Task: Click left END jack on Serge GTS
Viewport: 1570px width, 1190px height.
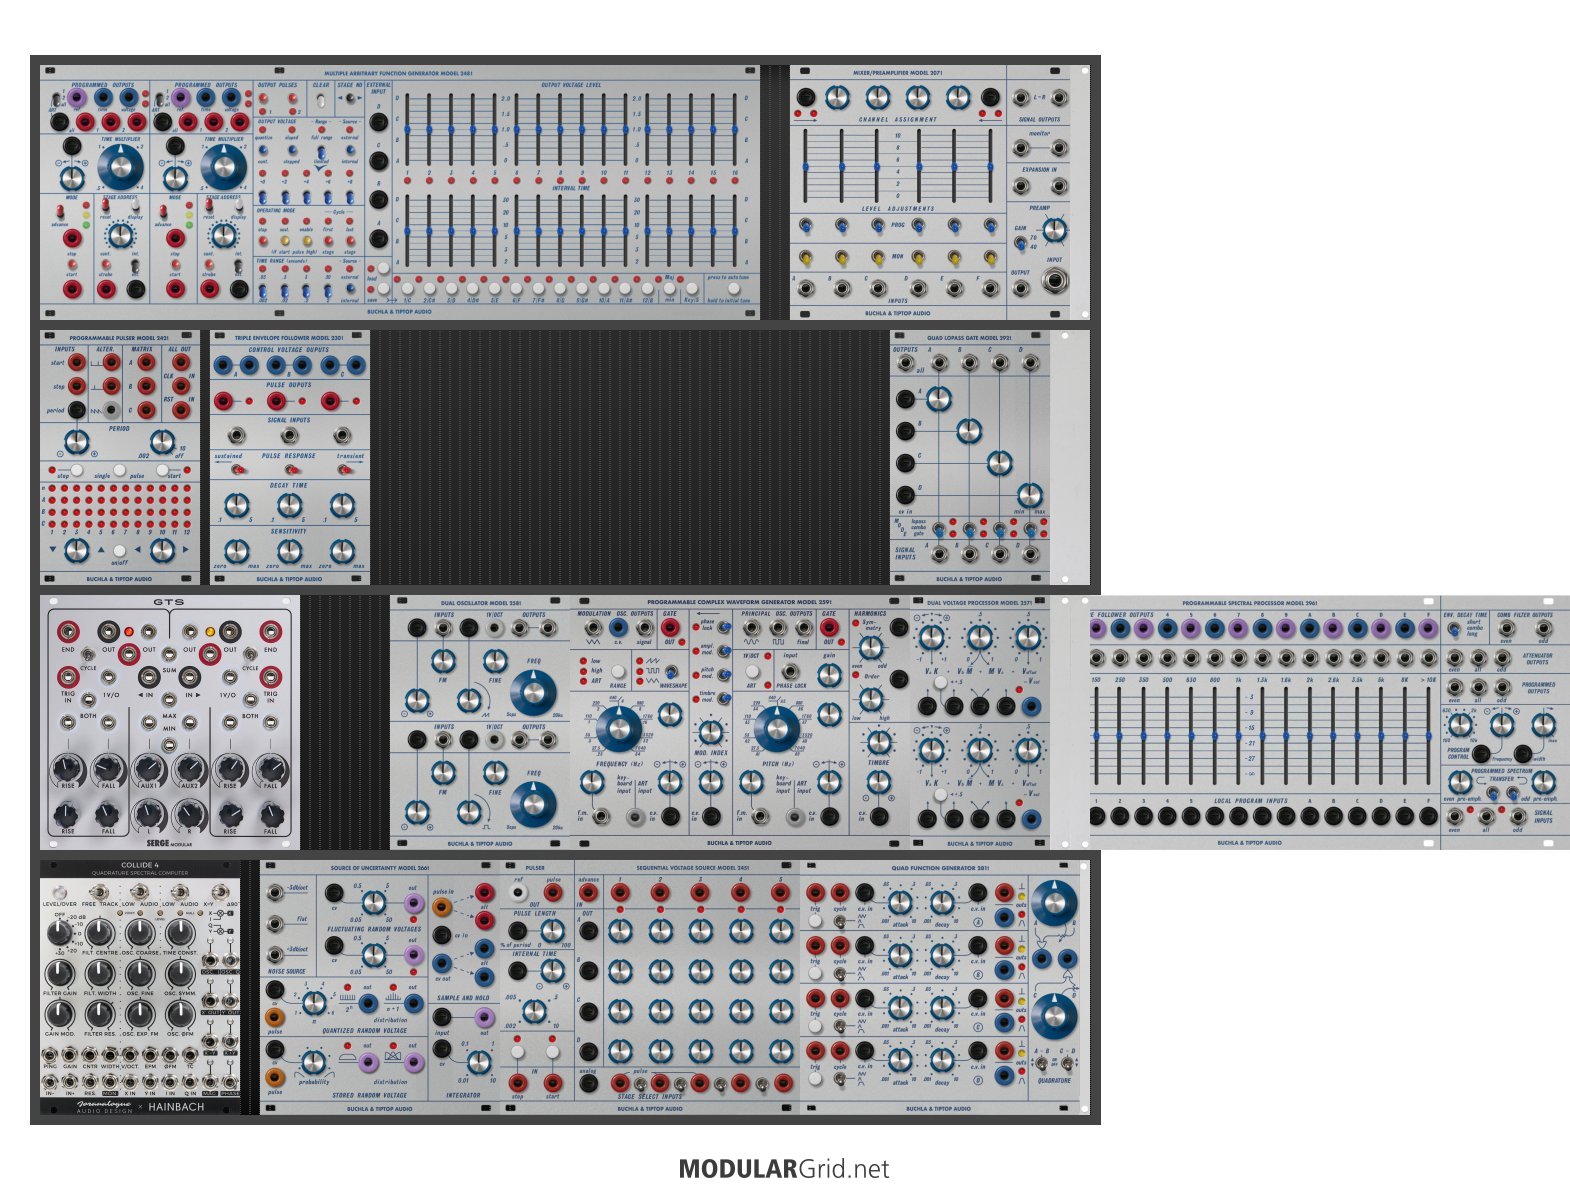Action: click(68, 631)
